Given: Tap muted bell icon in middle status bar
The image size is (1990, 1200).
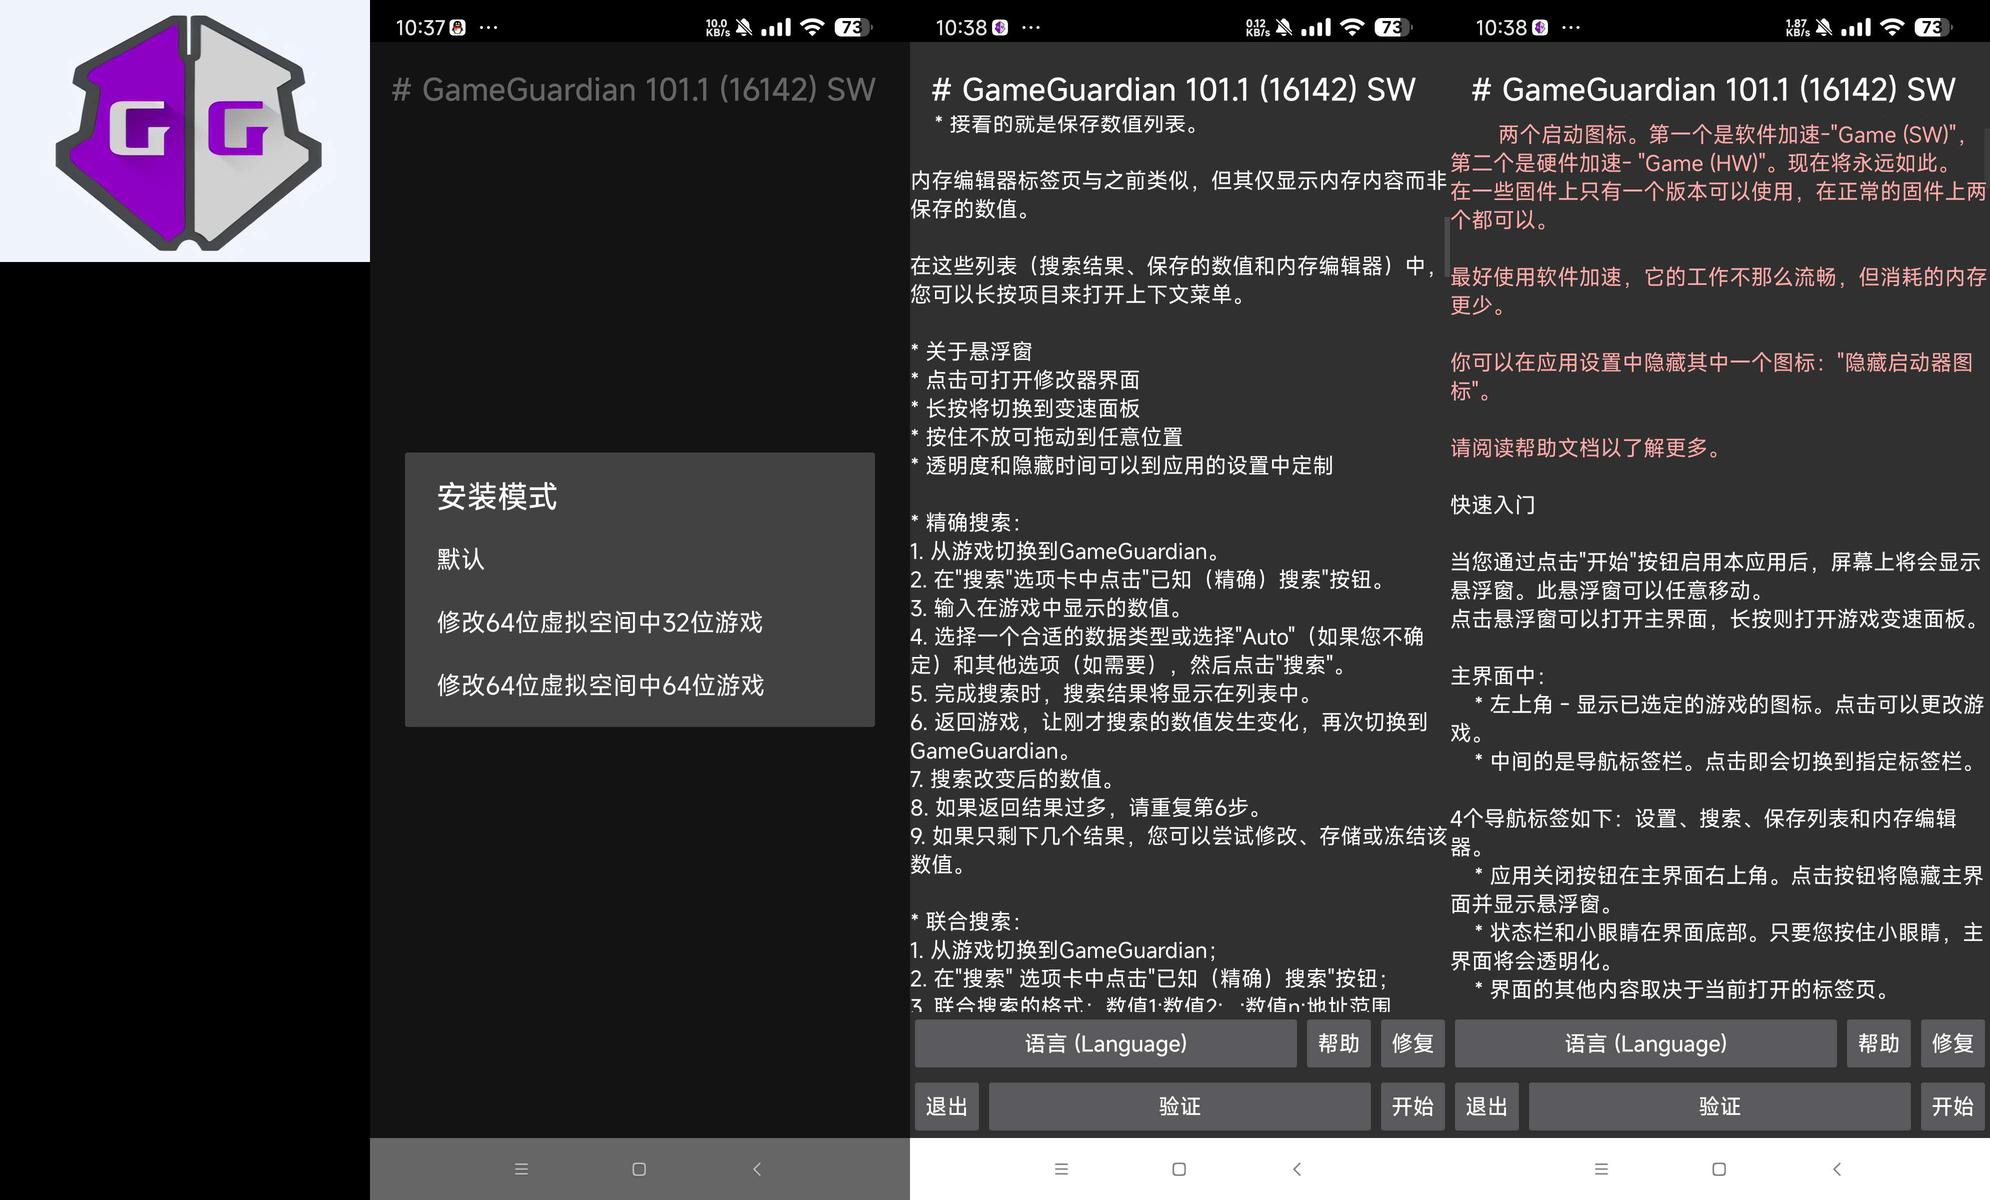Looking at the screenshot, I should pyautogui.click(x=1284, y=28).
